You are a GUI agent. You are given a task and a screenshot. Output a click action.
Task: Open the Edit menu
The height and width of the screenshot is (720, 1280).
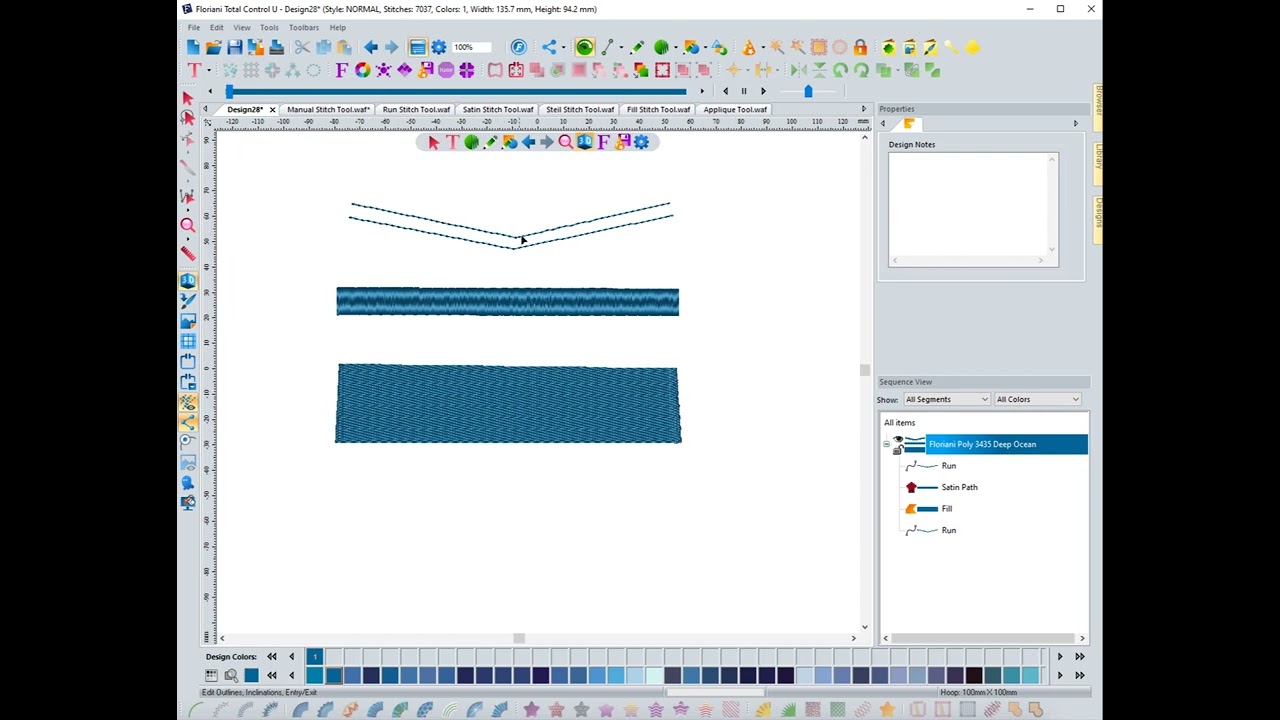(216, 28)
